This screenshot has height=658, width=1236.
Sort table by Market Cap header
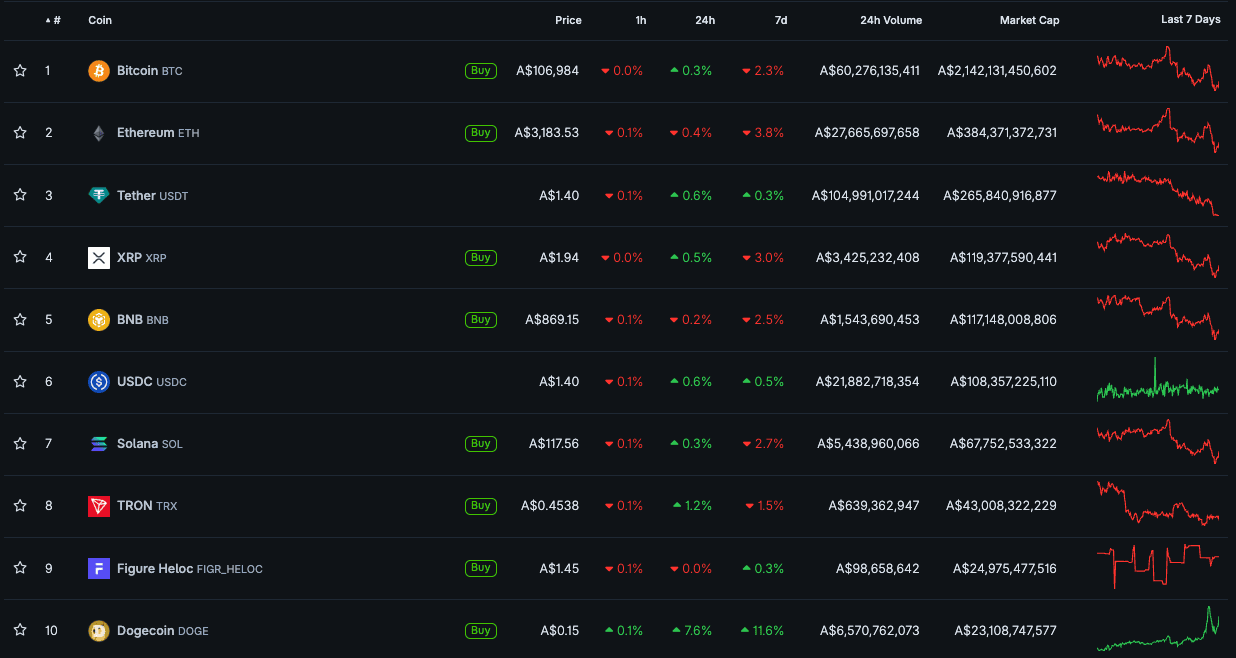(x=1029, y=20)
